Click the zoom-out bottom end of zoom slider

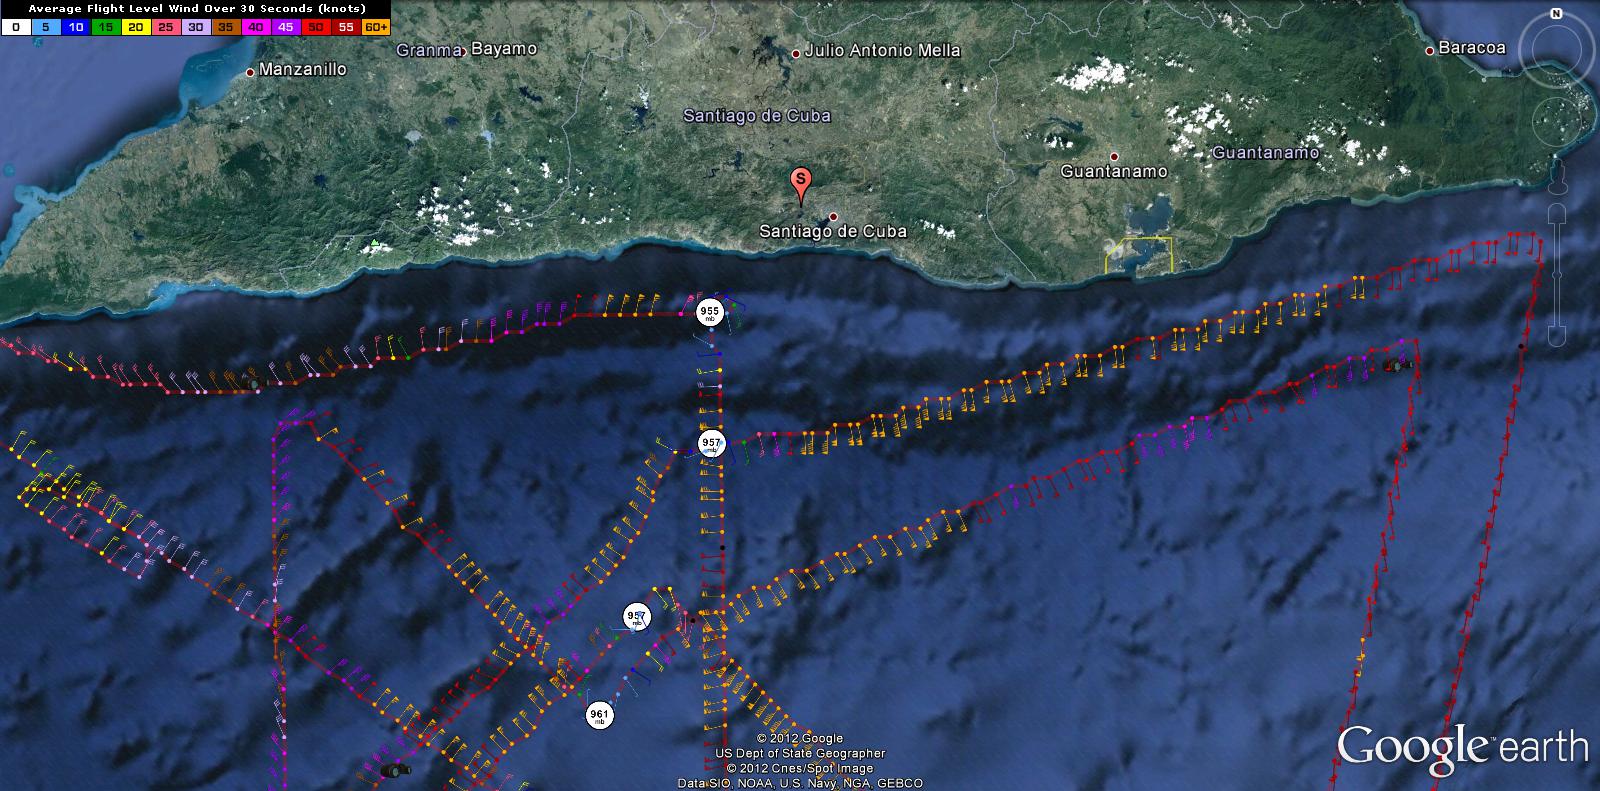tap(1557, 334)
